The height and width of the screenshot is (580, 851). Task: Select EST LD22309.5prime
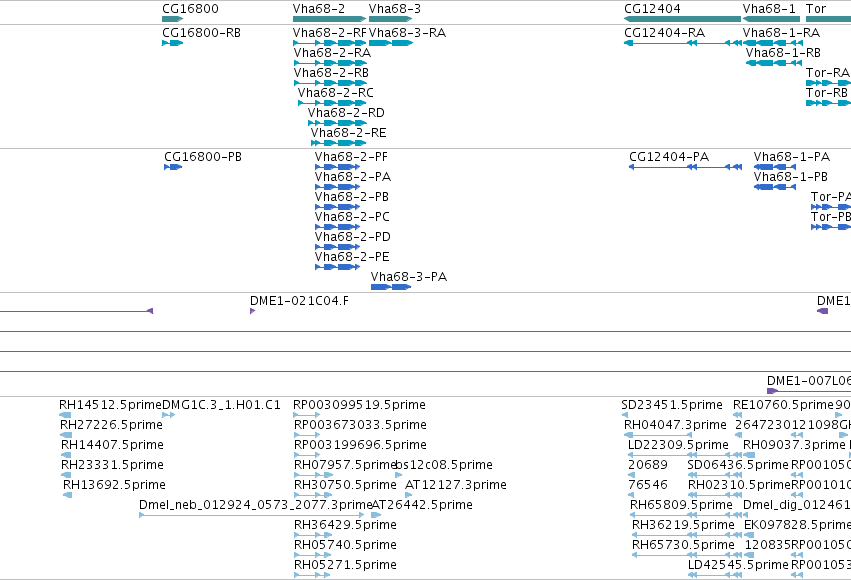pos(678,445)
